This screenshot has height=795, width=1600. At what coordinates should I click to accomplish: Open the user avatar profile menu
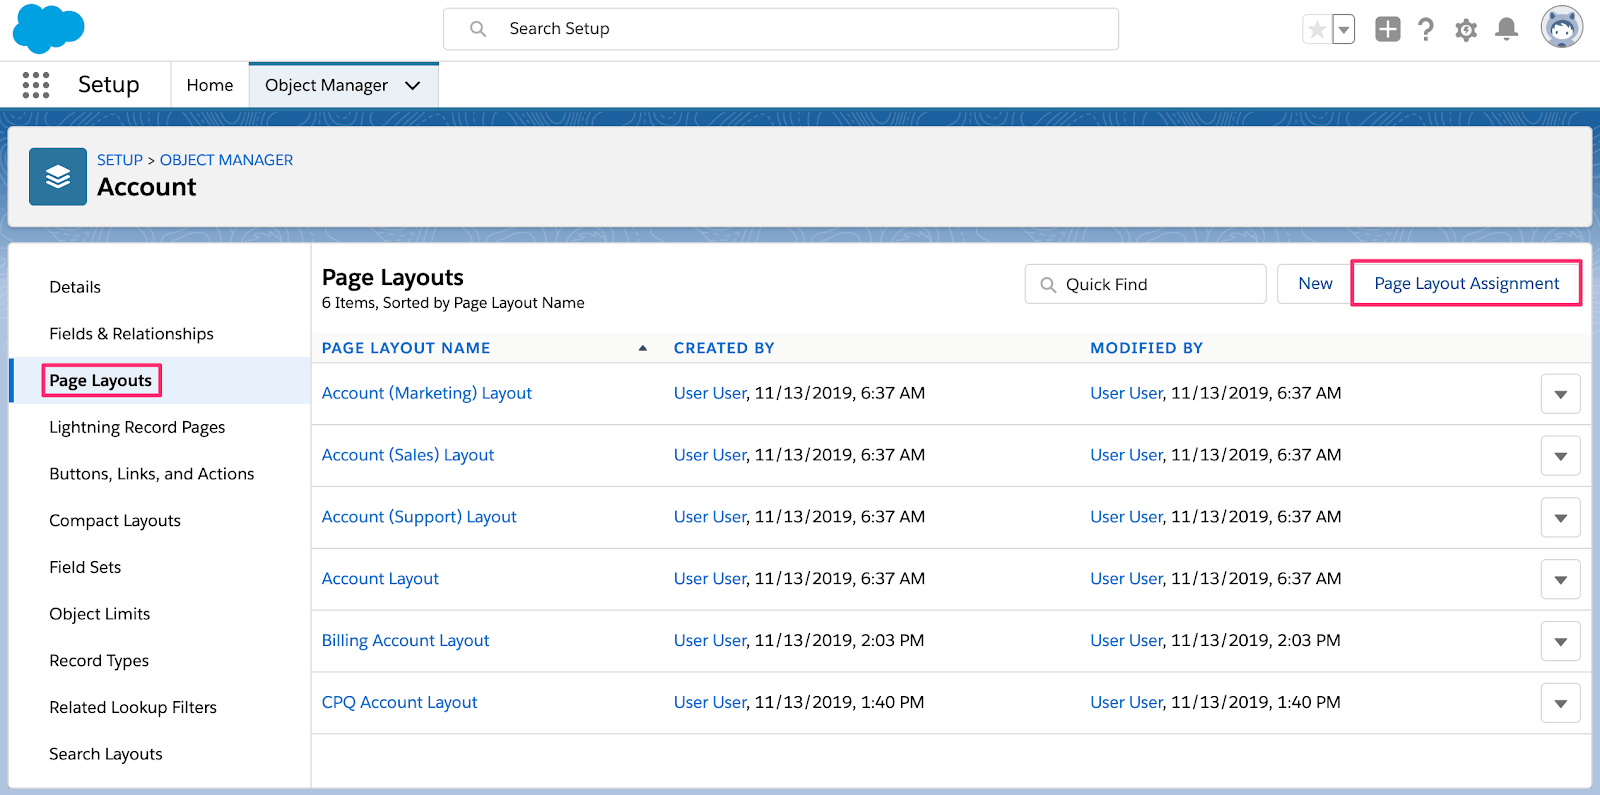[x=1562, y=28]
